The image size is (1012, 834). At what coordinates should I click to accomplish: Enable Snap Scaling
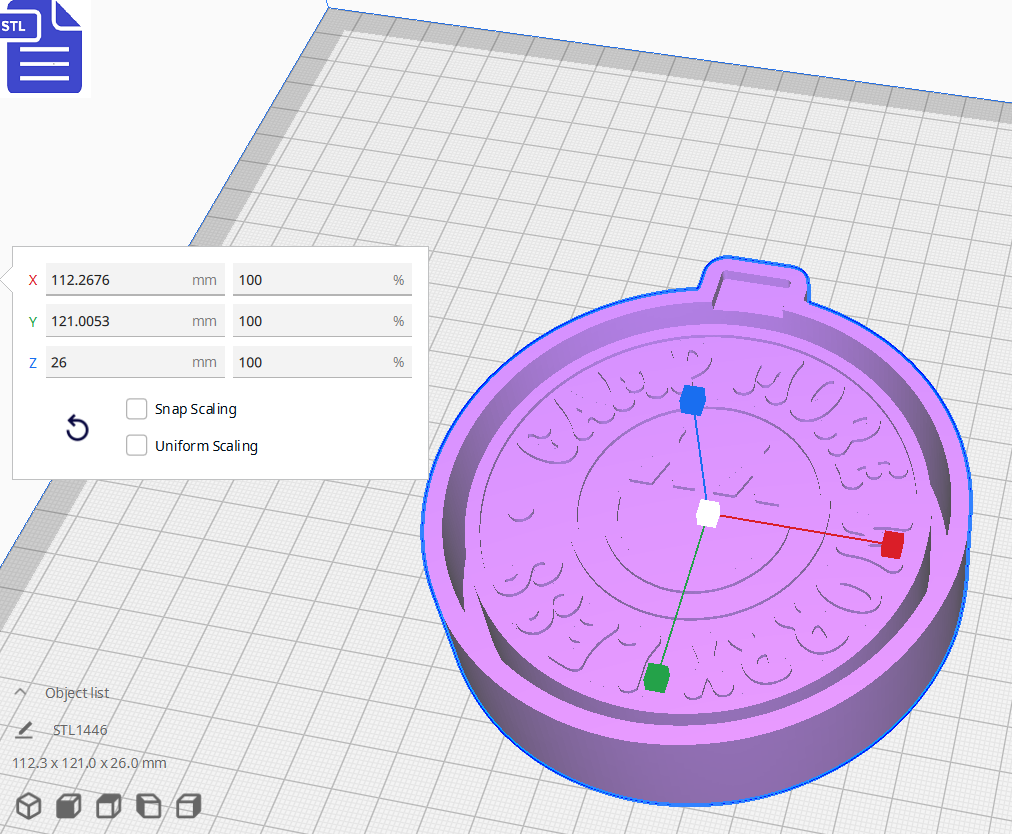click(x=136, y=408)
